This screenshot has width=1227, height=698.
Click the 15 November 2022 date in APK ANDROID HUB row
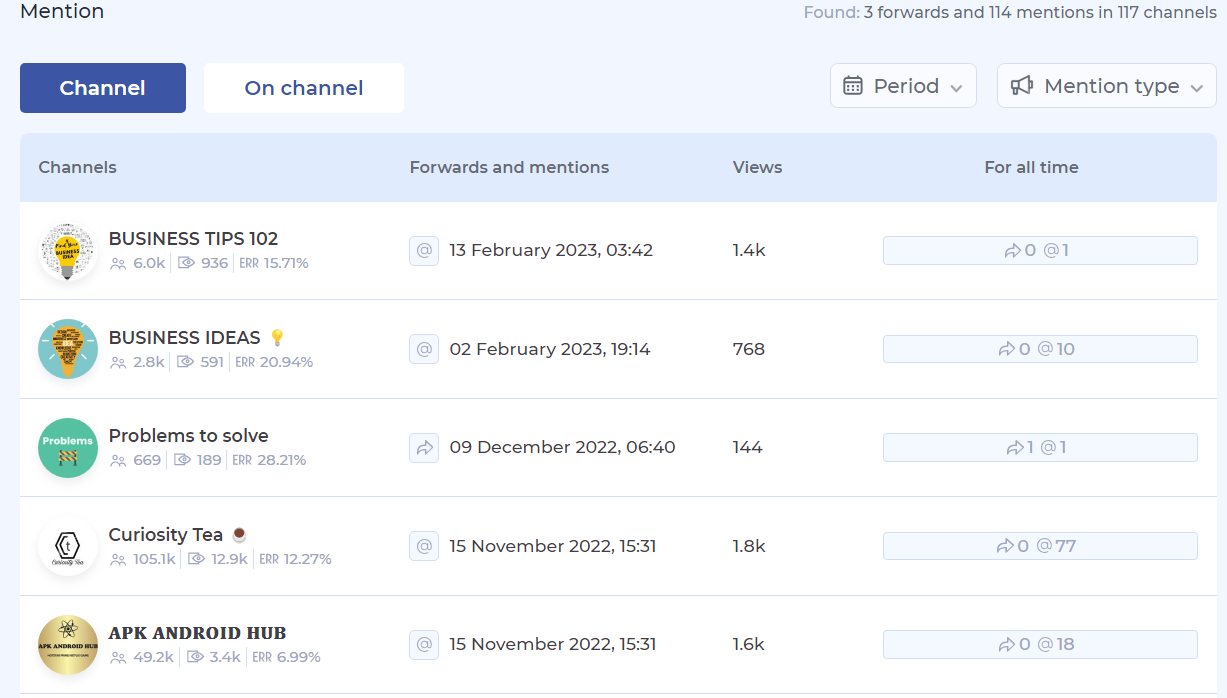552,644
